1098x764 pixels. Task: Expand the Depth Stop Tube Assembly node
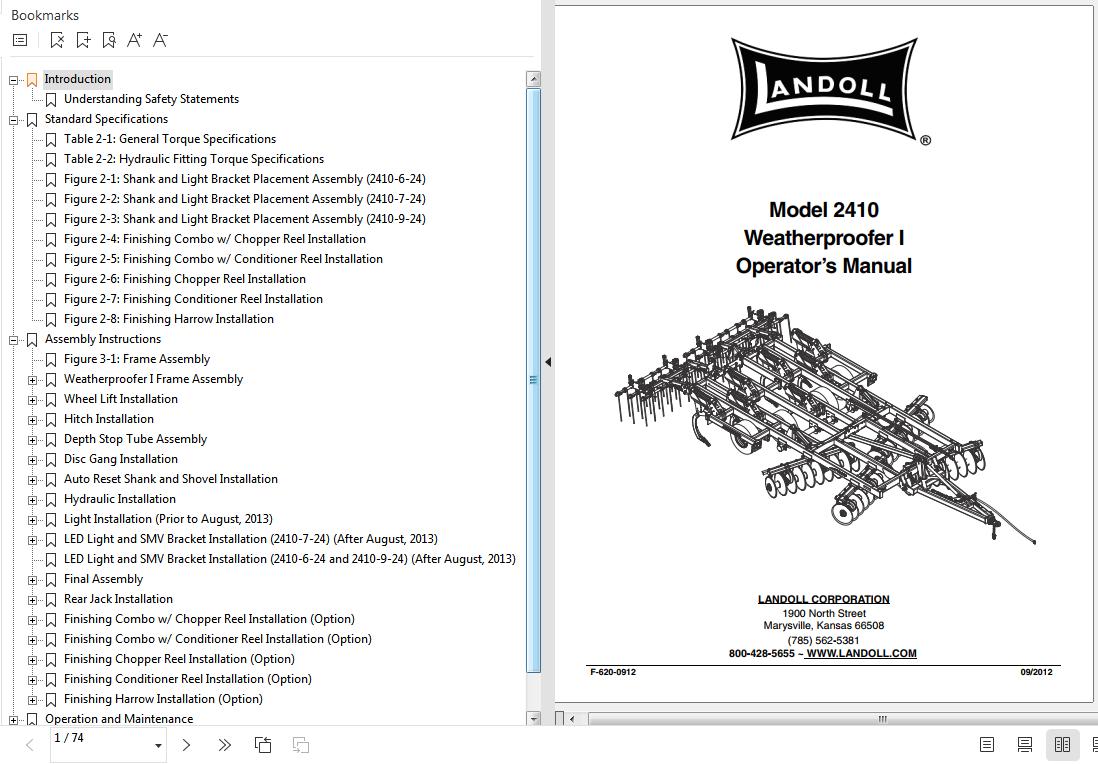pyautogui.click(x=32, y=440)
